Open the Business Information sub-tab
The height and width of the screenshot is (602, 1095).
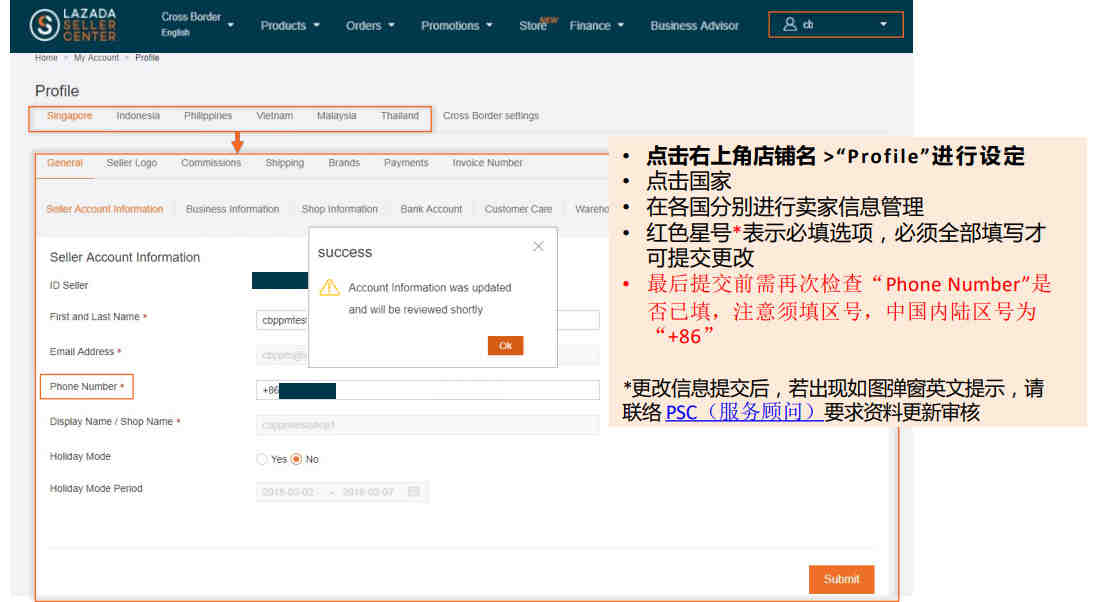click(x=233, y=209)
